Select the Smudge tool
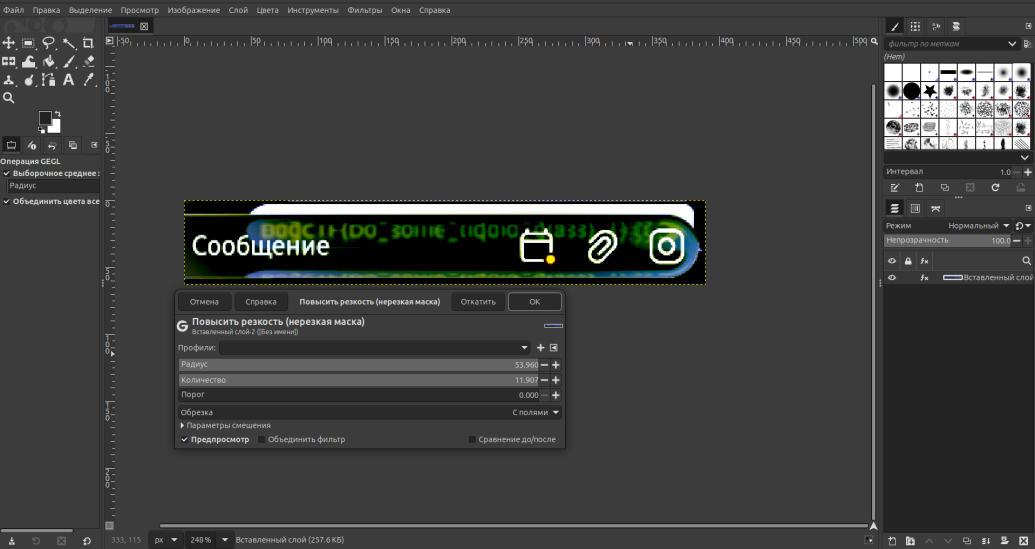 (28, 80)
